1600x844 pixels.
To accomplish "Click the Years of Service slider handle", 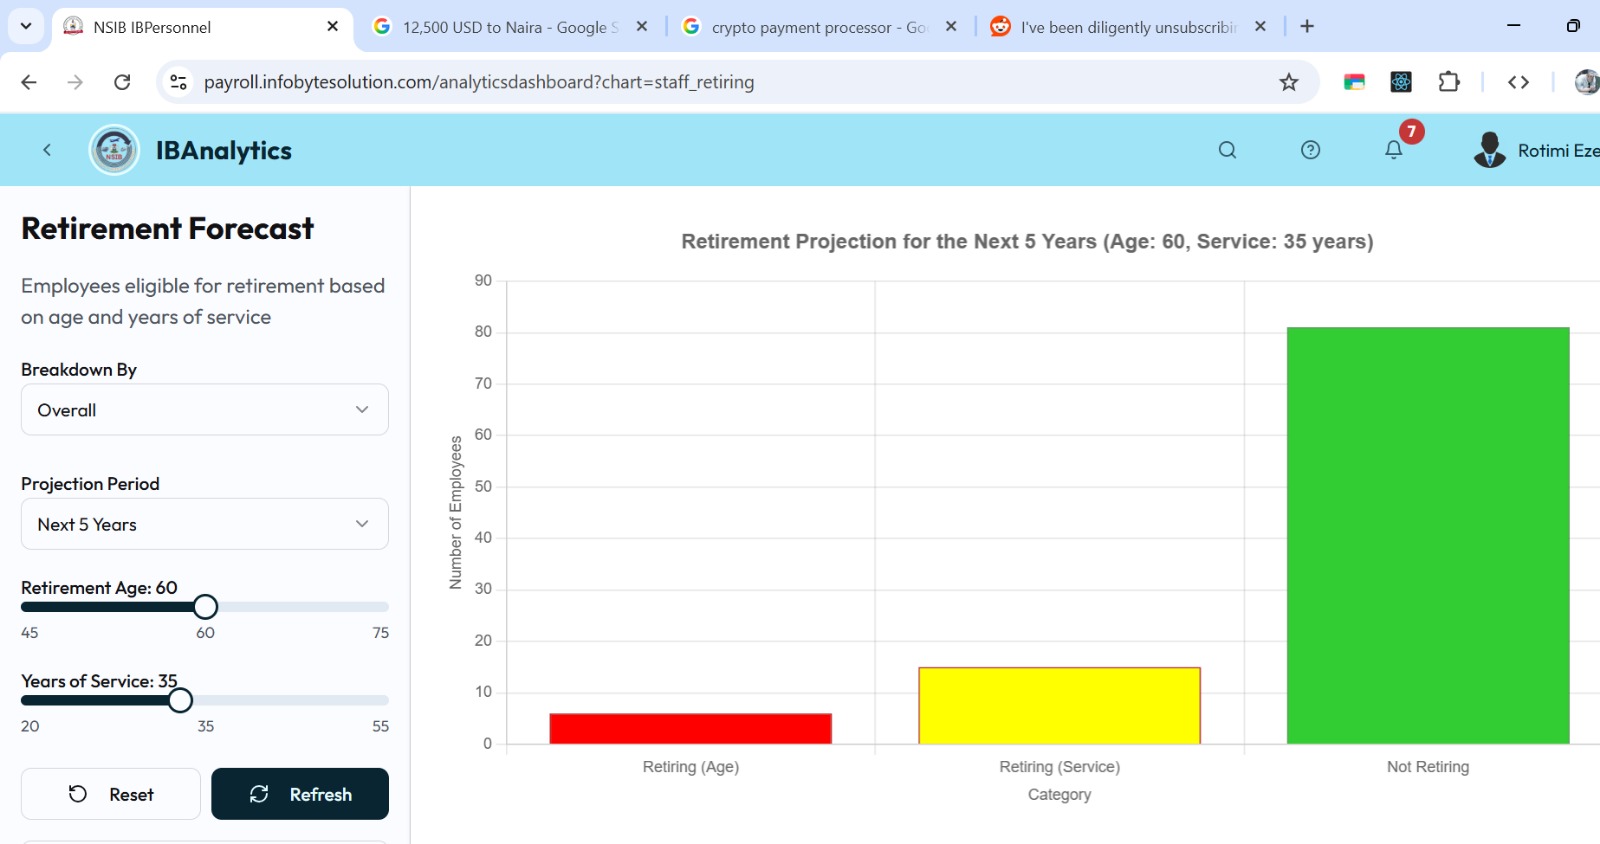I will (180, 700).
